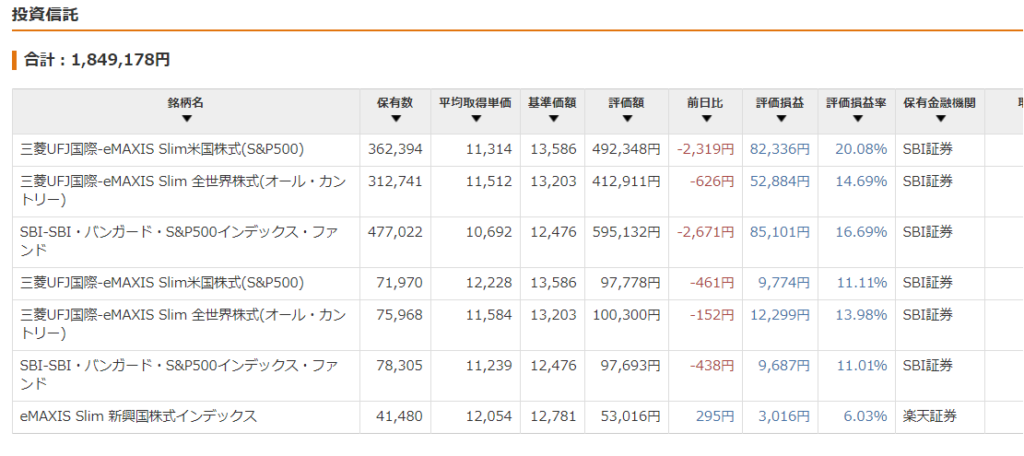Click the 20.08% gain rate
The height and width of the screenshot is (456, 1024).
click(861, 150)
